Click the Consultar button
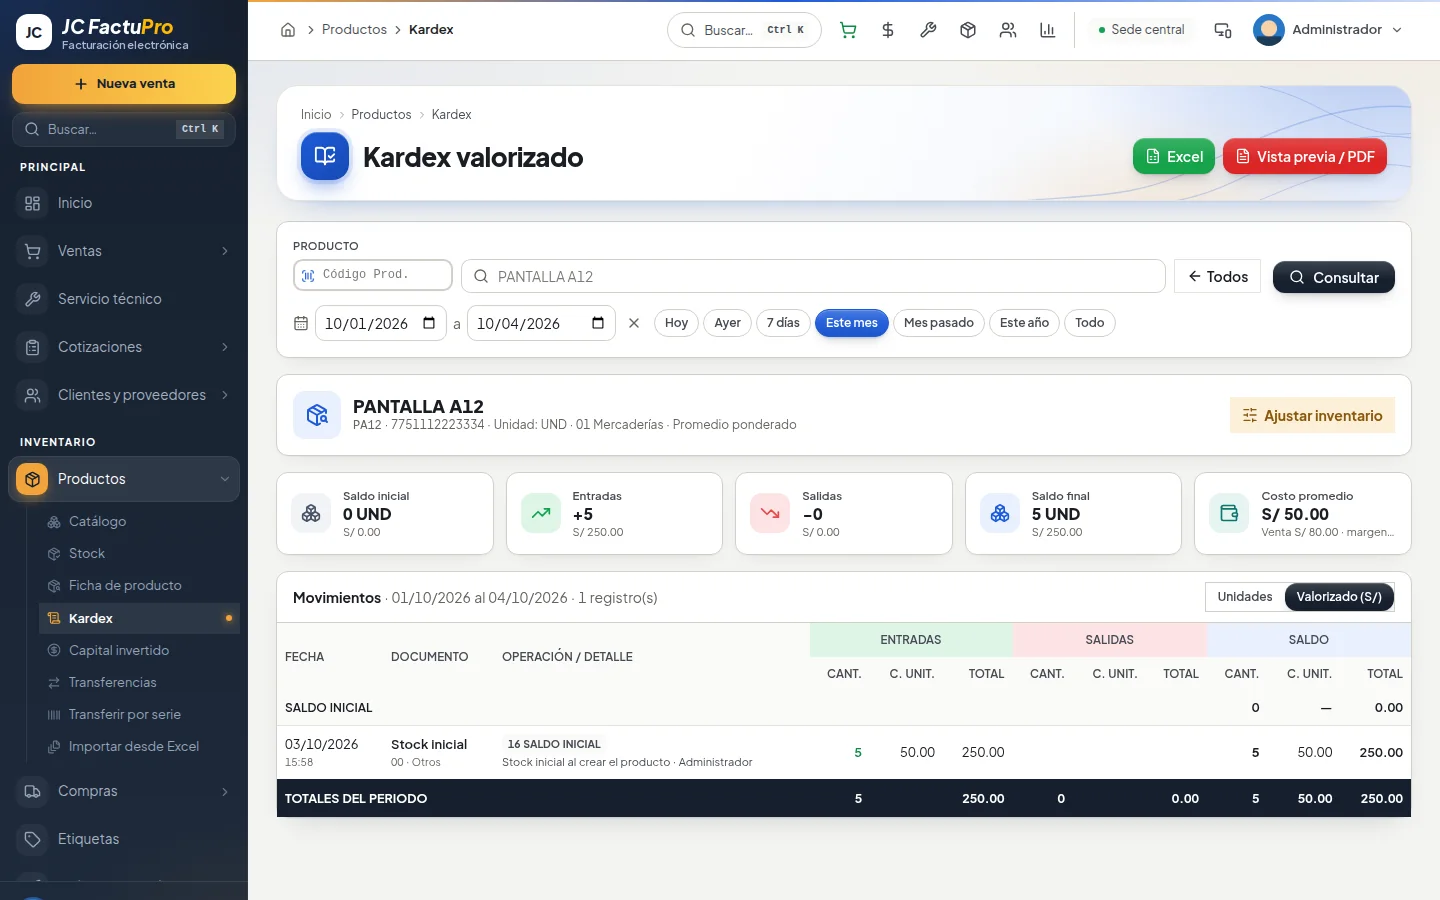 click(1334, 277)
